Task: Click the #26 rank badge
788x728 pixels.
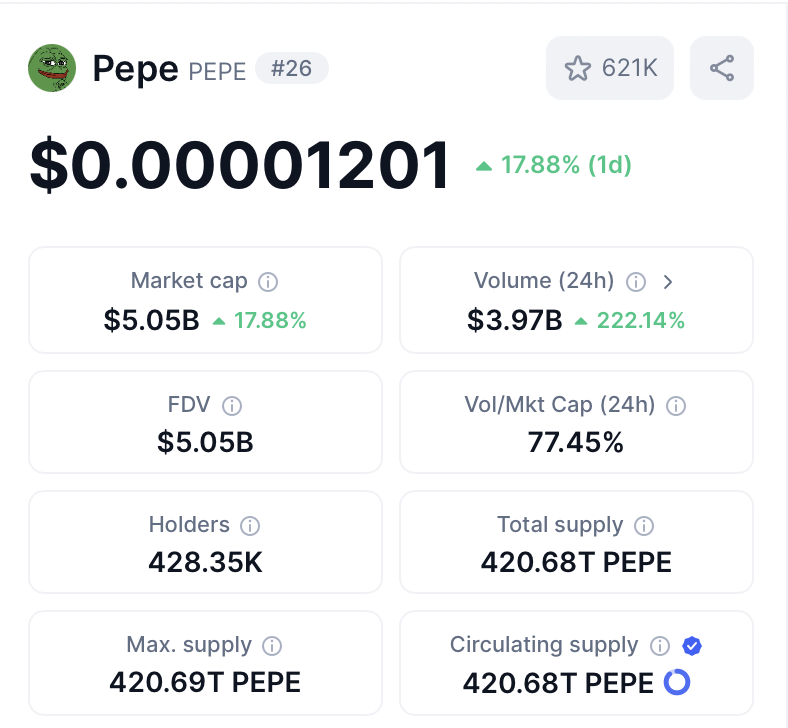Action: [291, 68]
